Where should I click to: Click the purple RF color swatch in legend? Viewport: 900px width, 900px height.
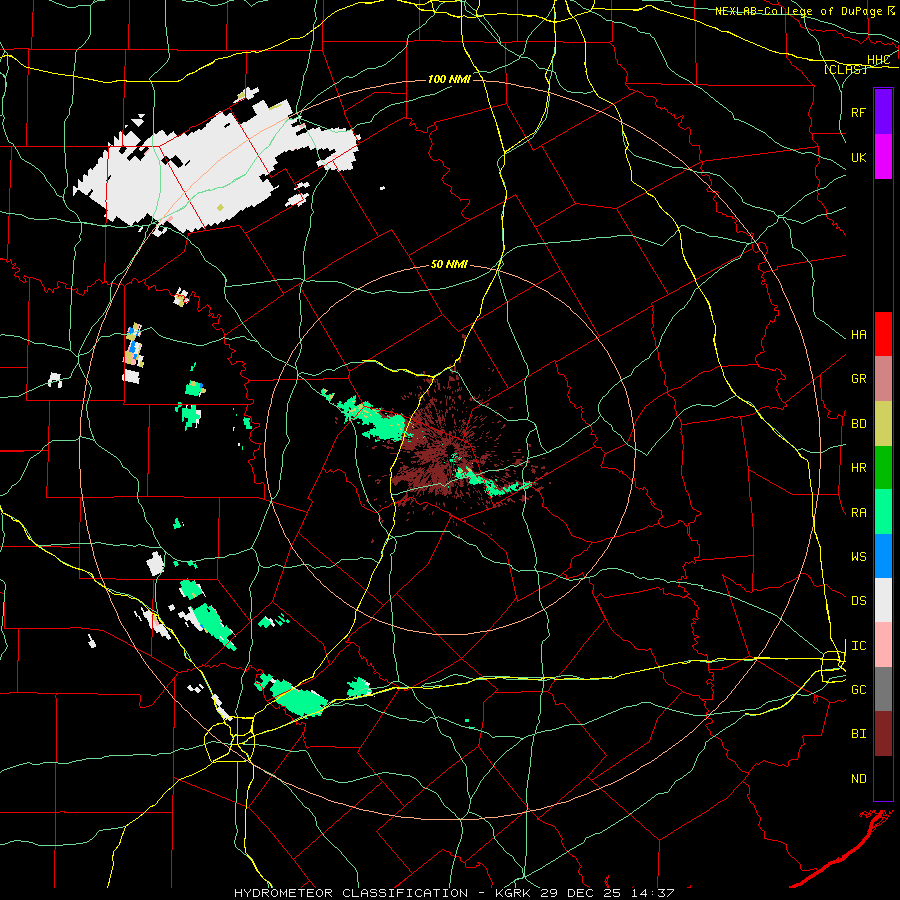click(x=883, y=112)
